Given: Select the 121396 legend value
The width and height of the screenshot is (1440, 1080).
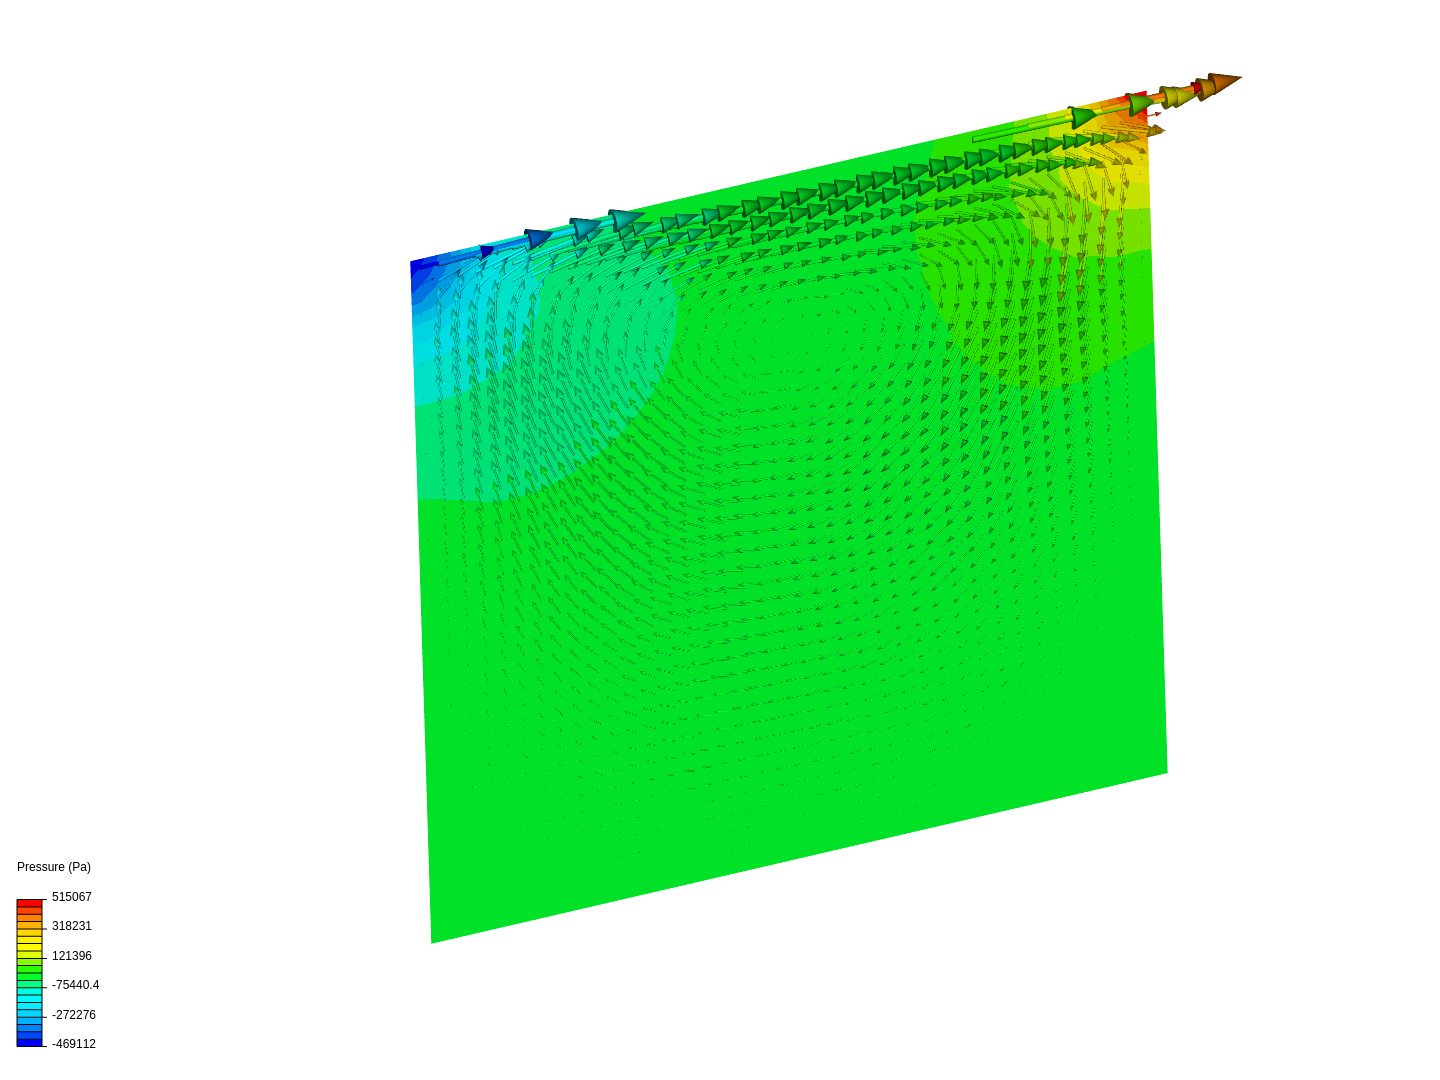Looking at the screenshot, I should point(72,956).
